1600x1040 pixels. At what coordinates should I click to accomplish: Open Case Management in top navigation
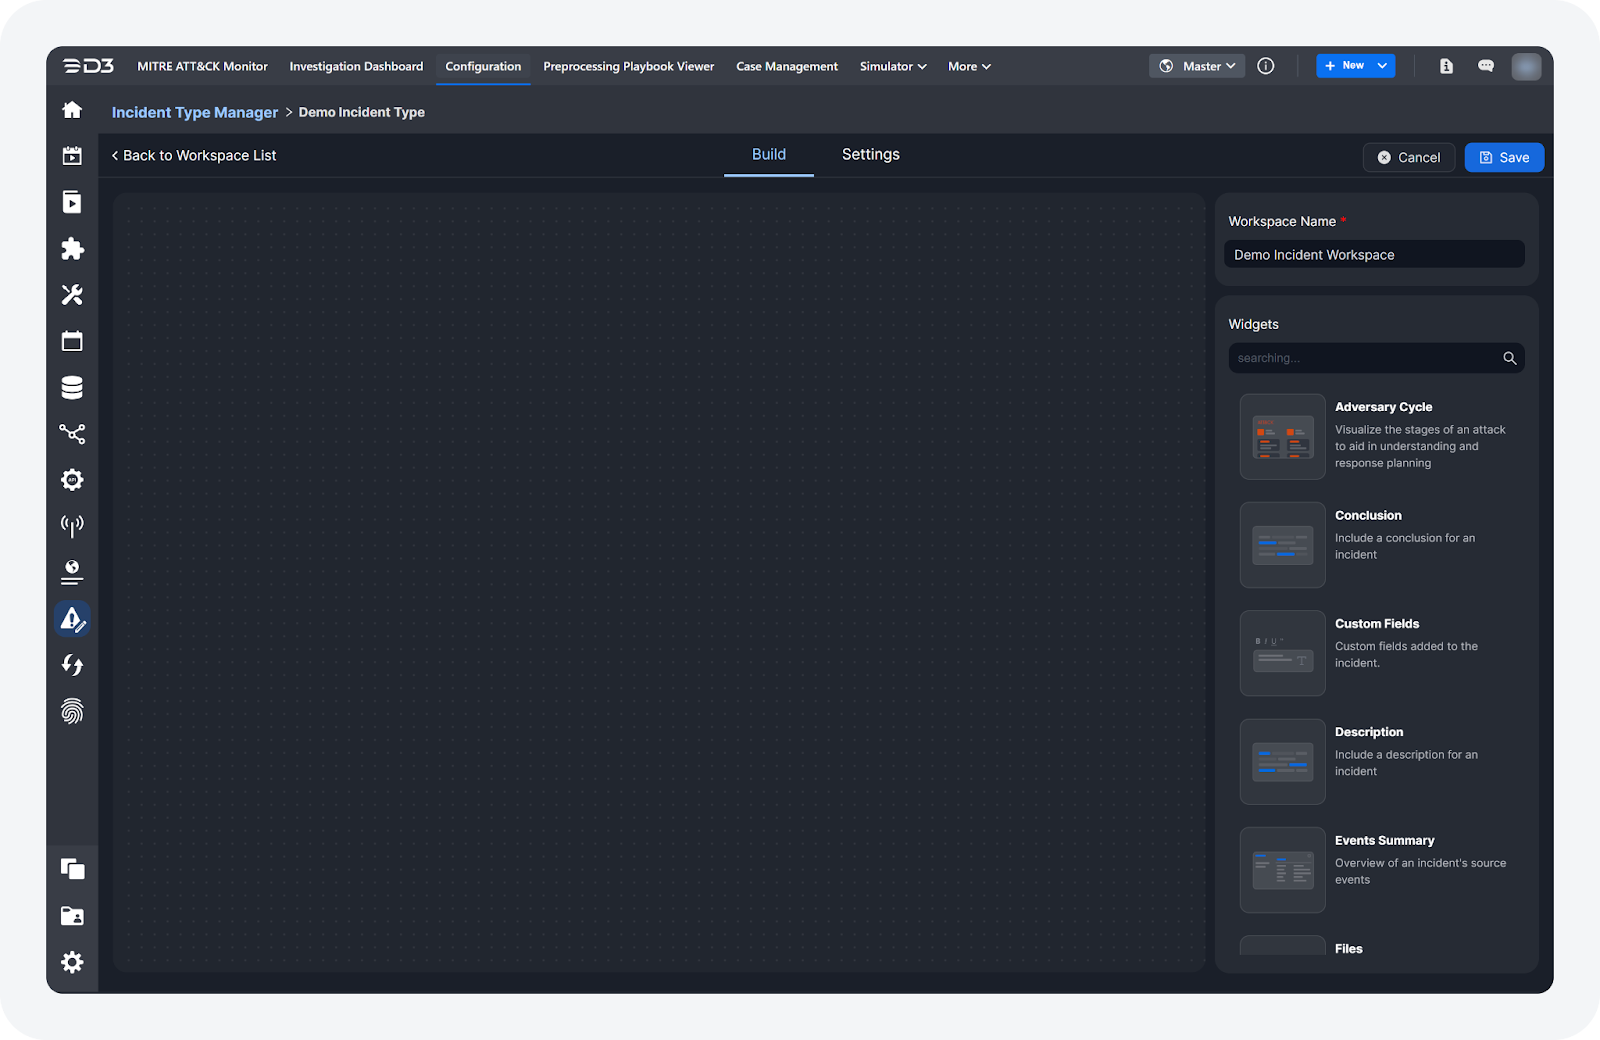(x=787, y=66)
